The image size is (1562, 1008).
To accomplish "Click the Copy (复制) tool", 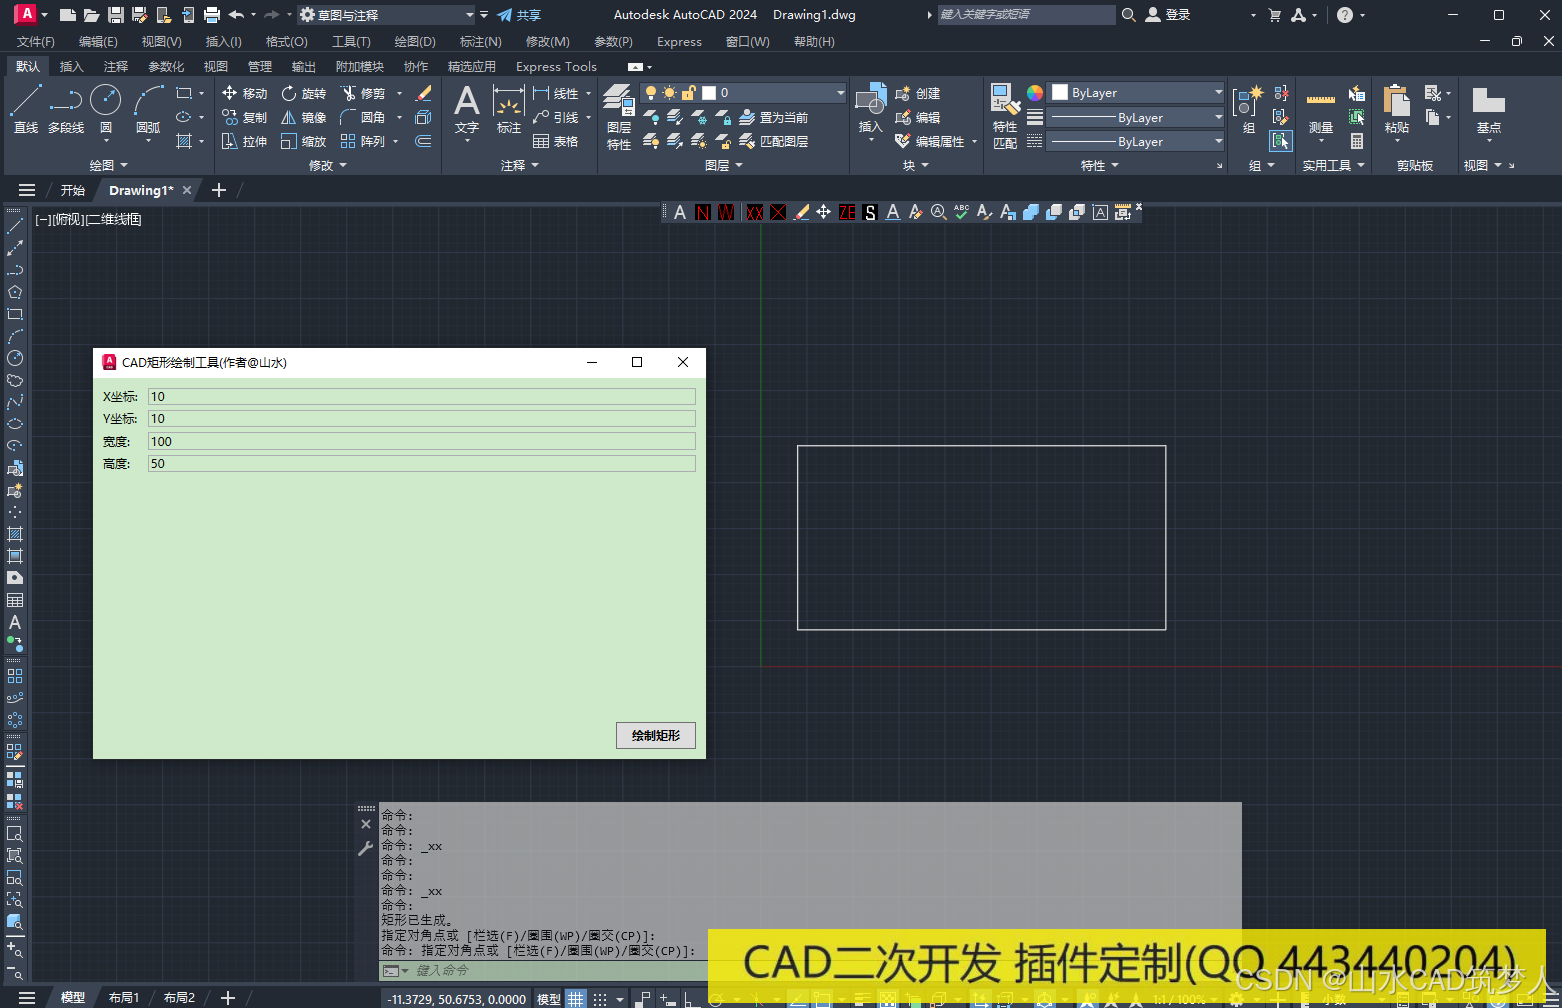I will point(244,117).
